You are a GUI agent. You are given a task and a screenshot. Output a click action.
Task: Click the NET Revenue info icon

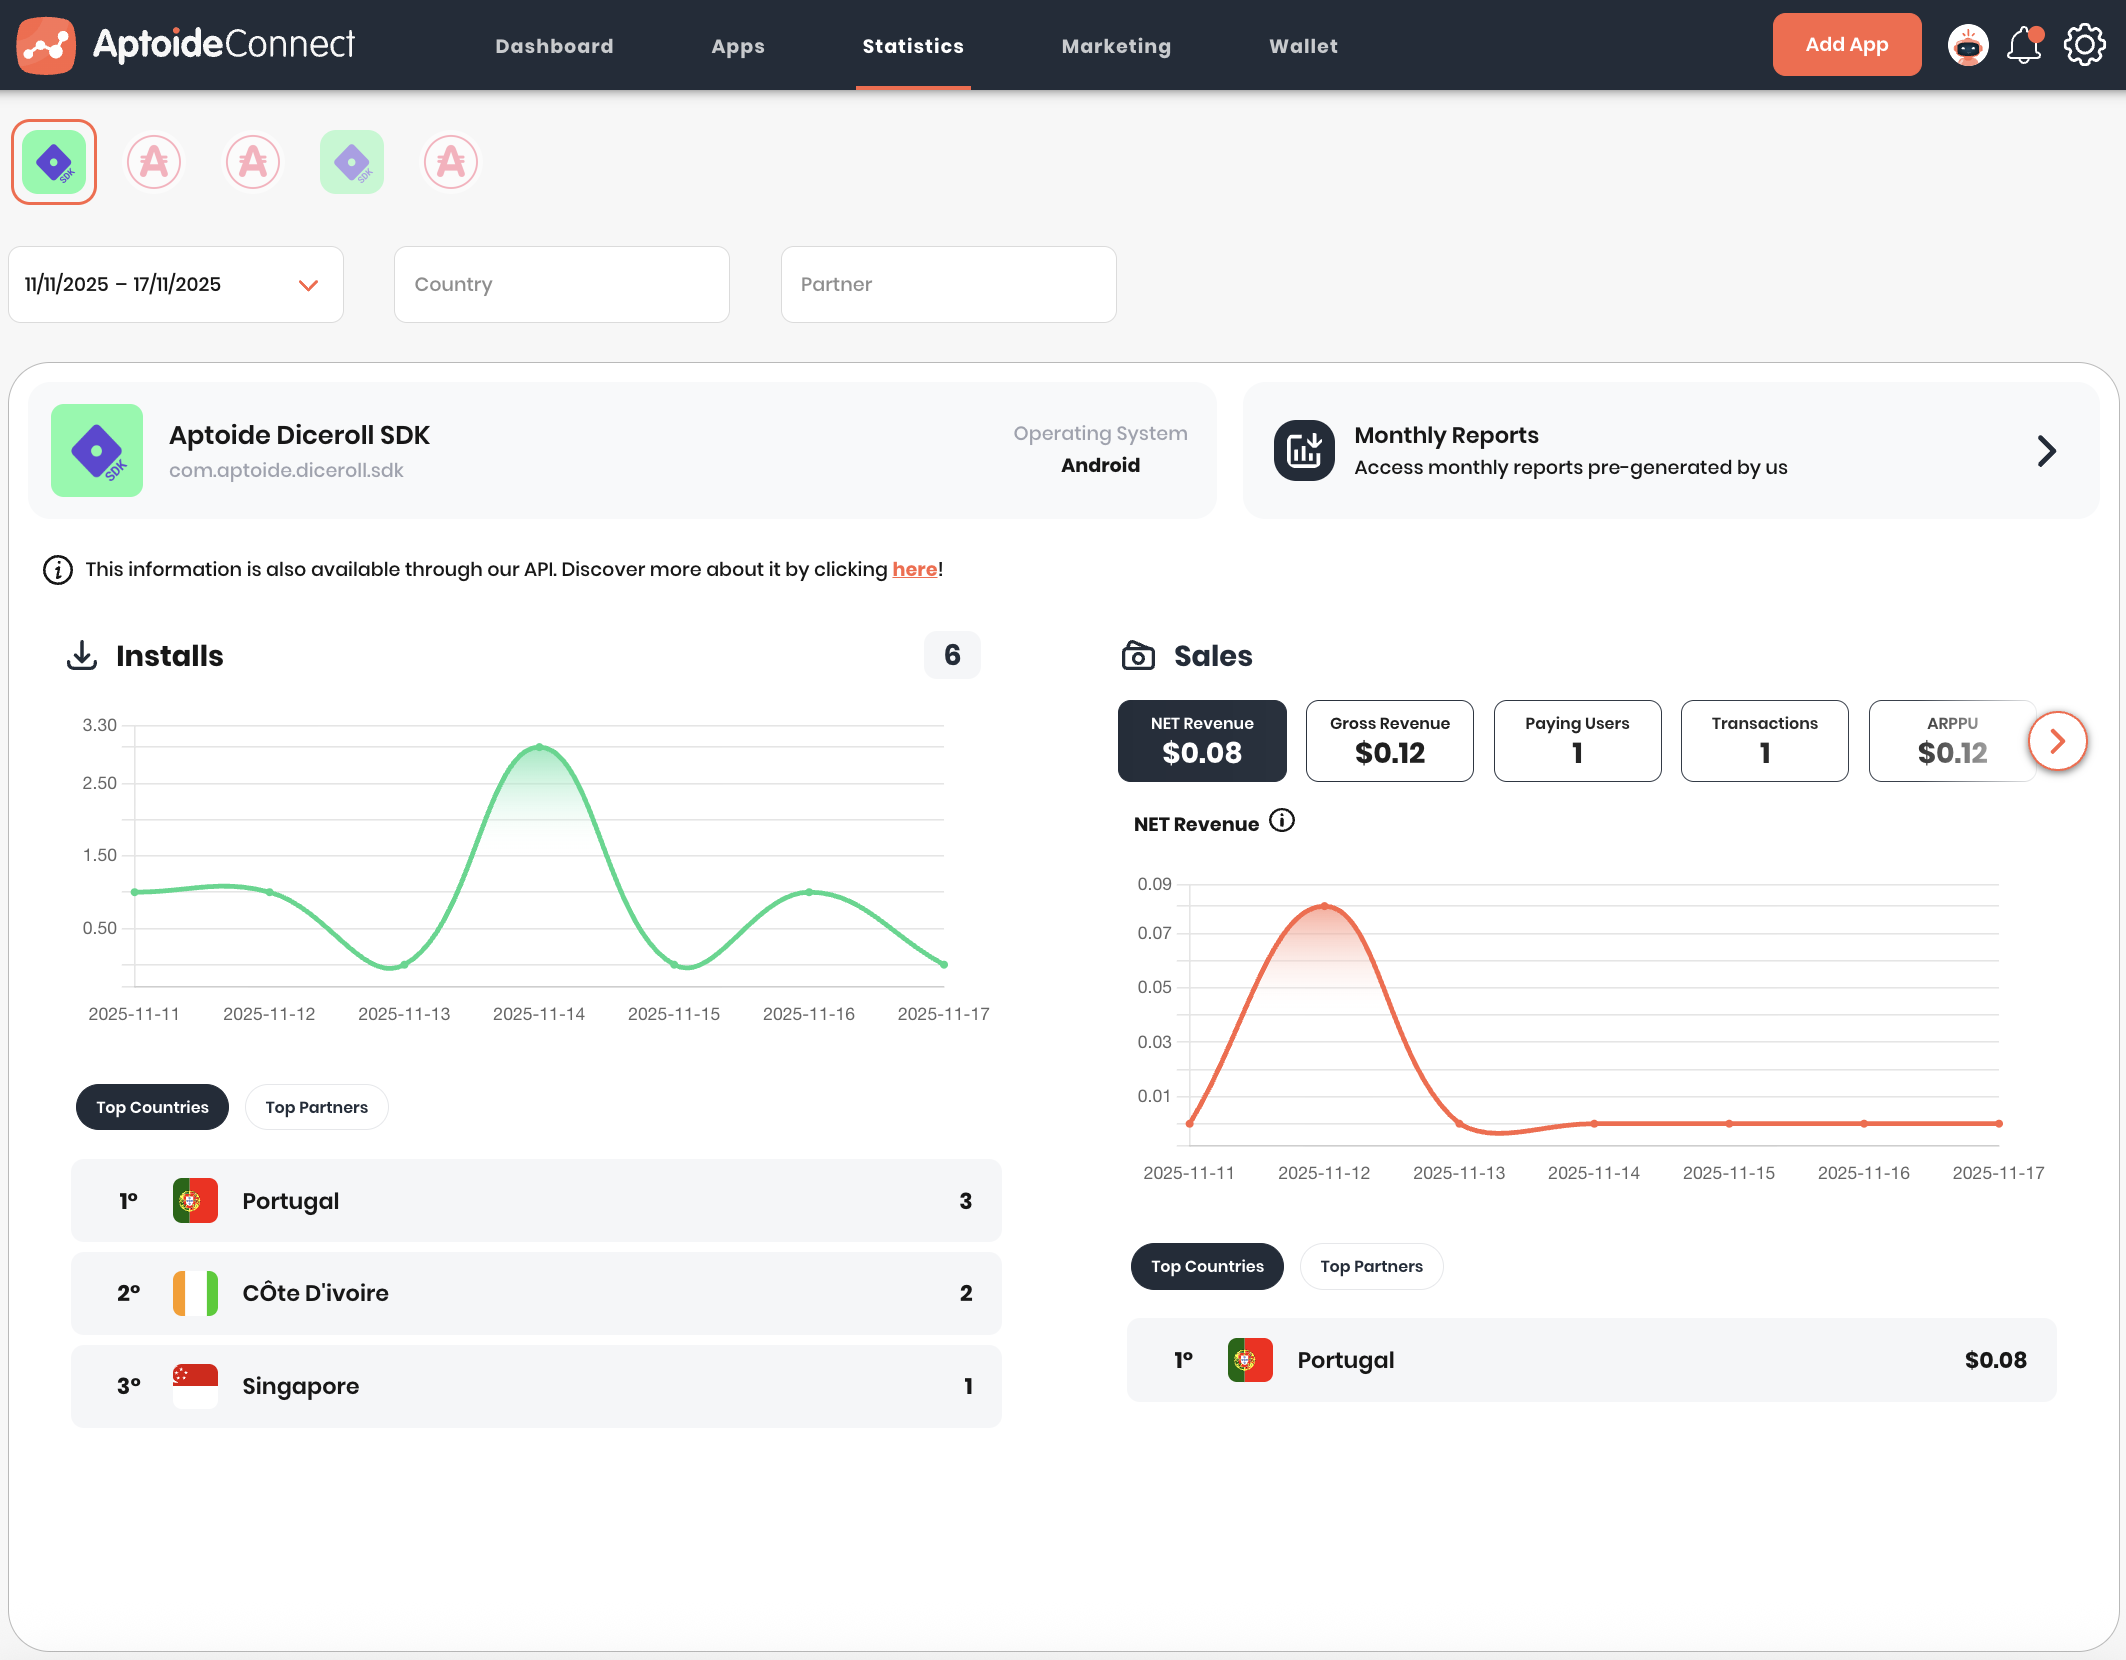pos(1281,821)
